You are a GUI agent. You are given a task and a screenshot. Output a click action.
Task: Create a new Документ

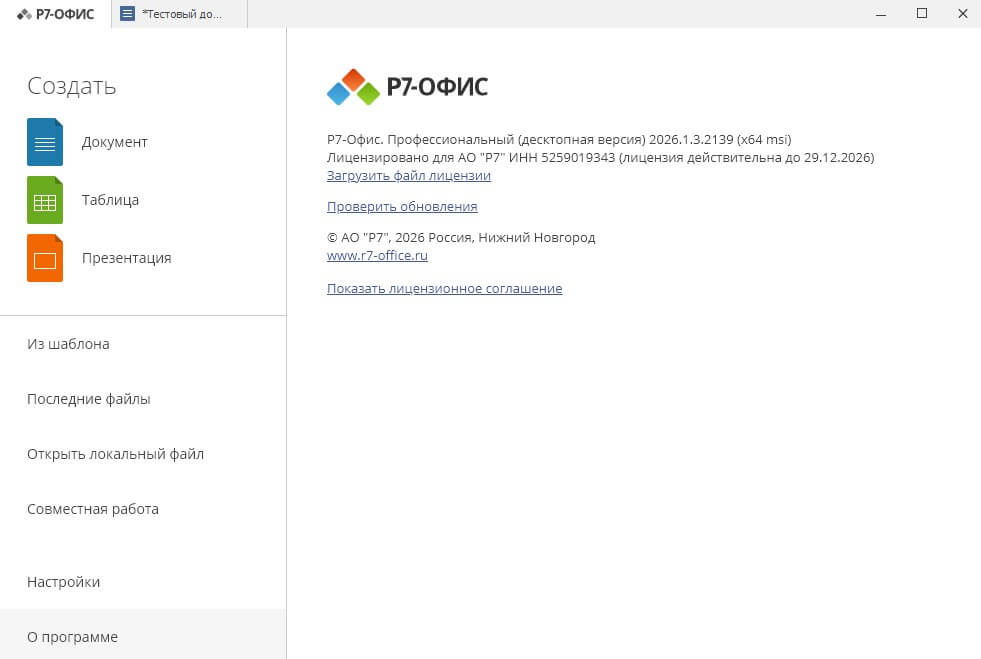(114, 142)
